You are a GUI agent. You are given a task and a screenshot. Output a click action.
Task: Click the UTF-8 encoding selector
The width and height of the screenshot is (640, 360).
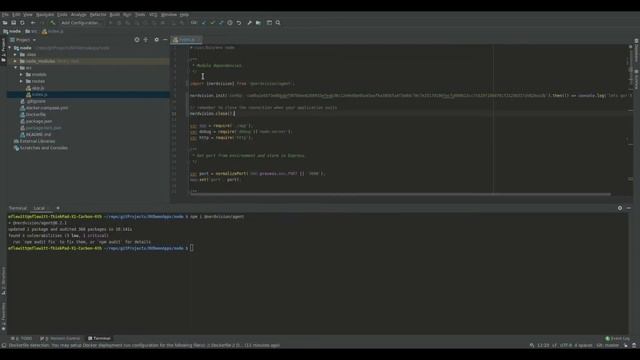click(x=565, y=345)
